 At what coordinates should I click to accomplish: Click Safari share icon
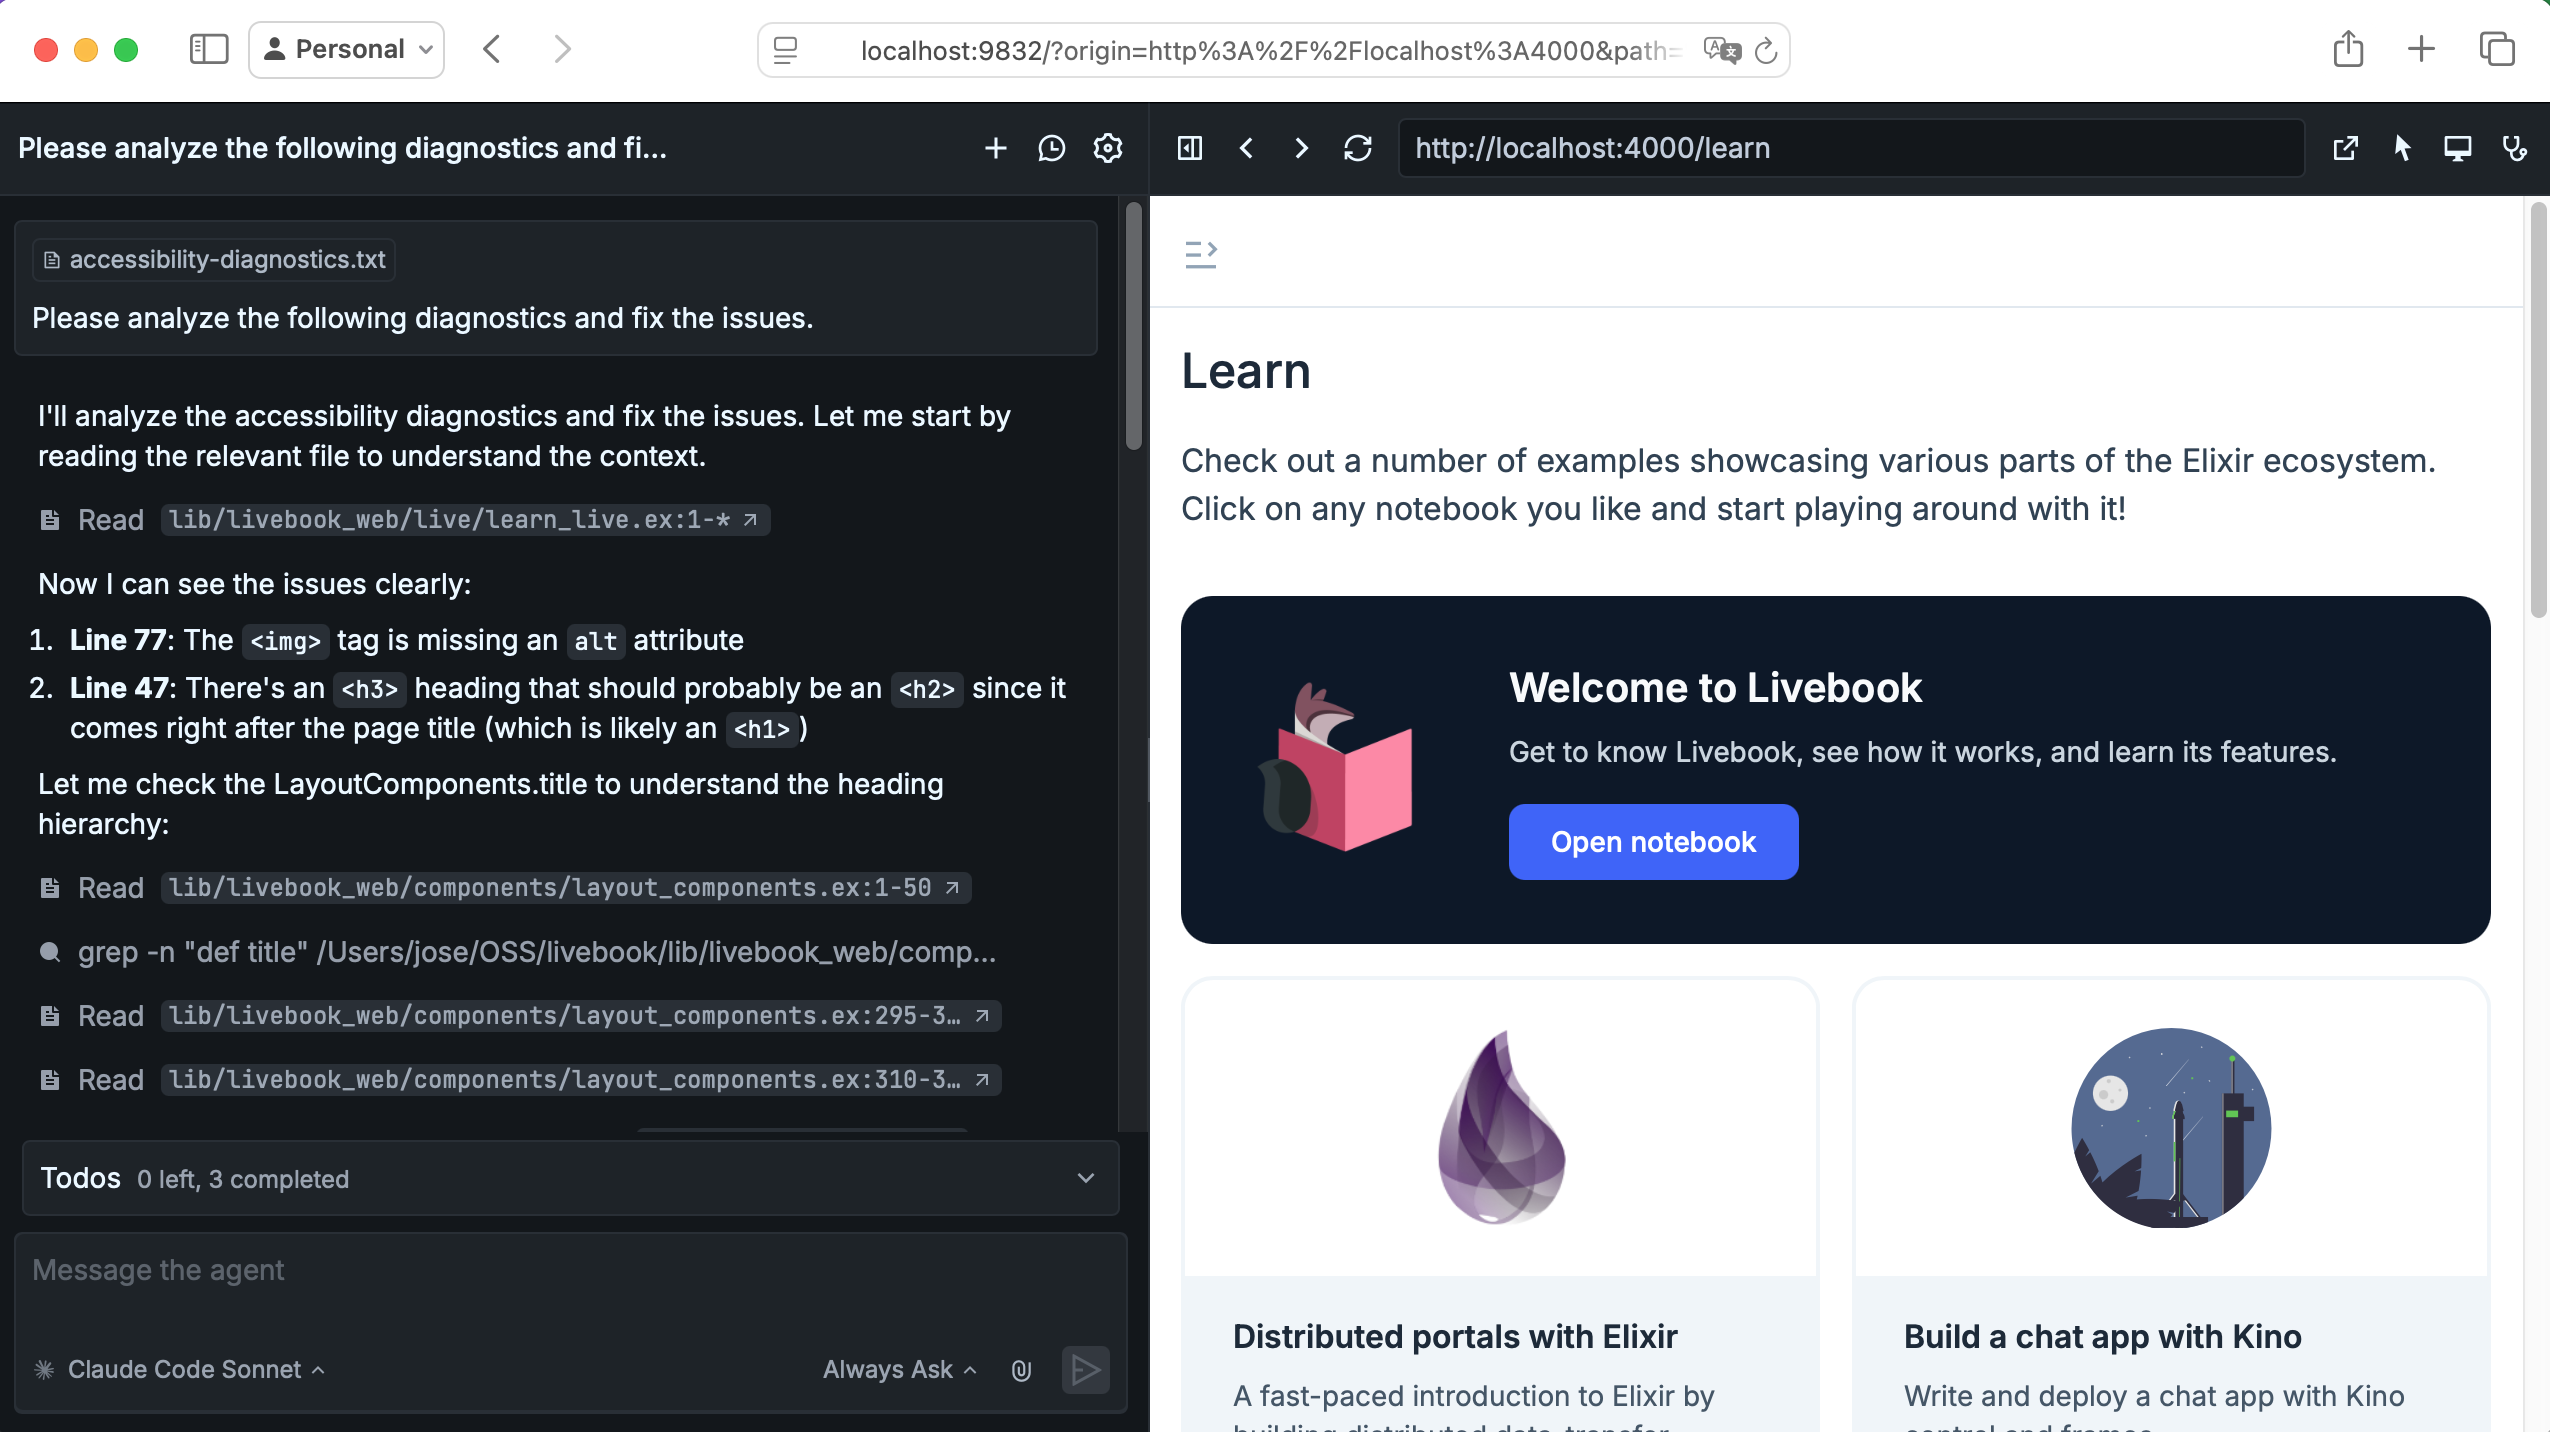point(2348,49)
